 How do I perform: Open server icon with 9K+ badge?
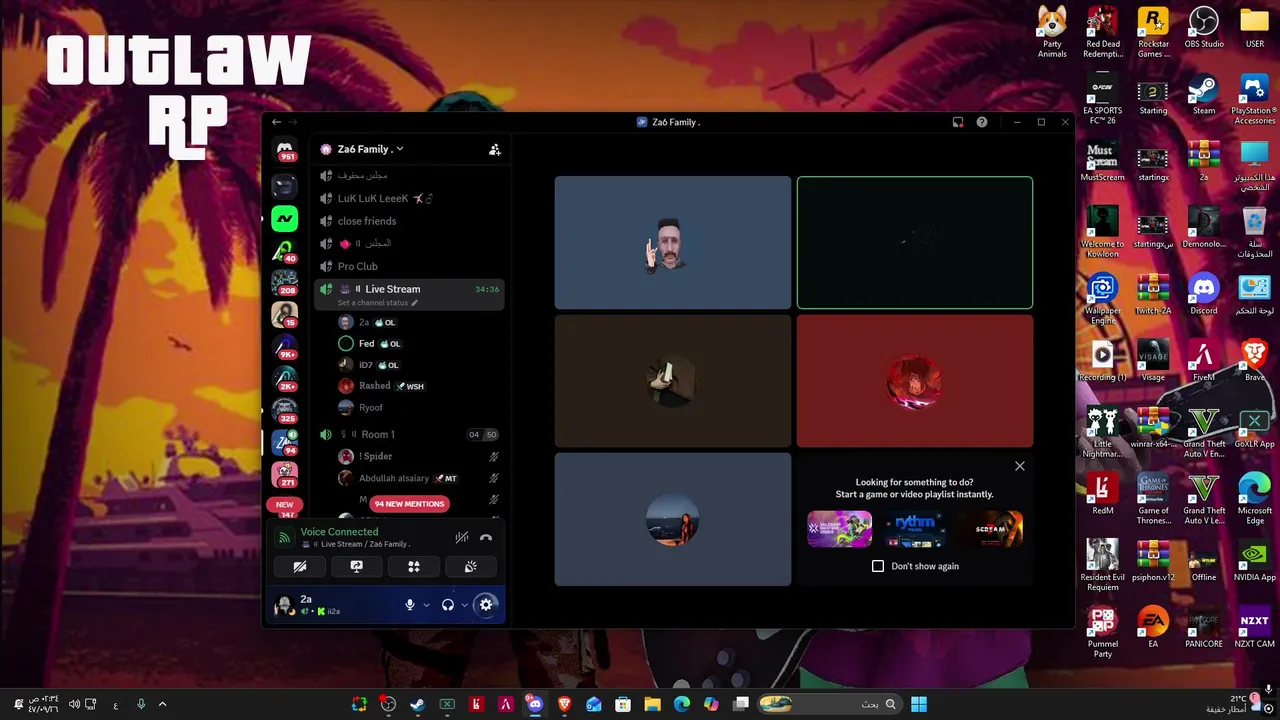pos(285,347)
